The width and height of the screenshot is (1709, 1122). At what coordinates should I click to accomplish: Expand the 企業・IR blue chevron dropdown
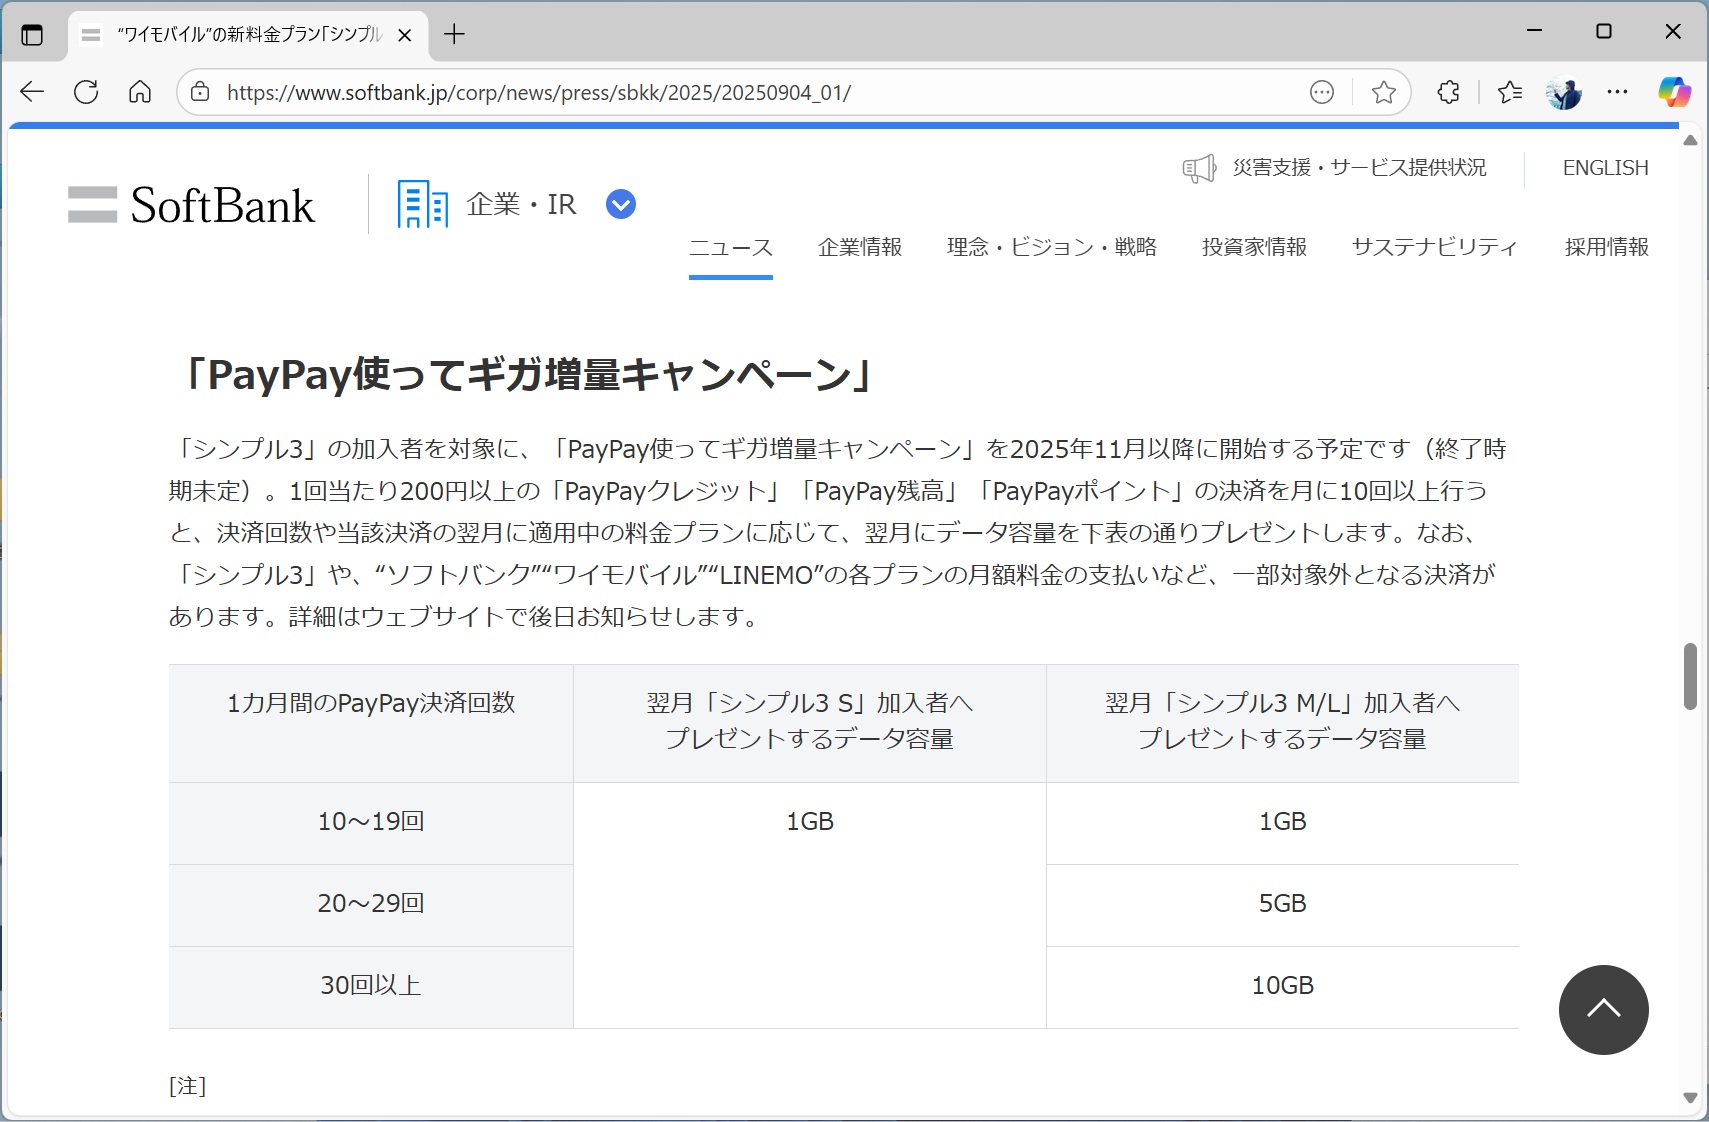pyautogui.click(x=620, y=203)
